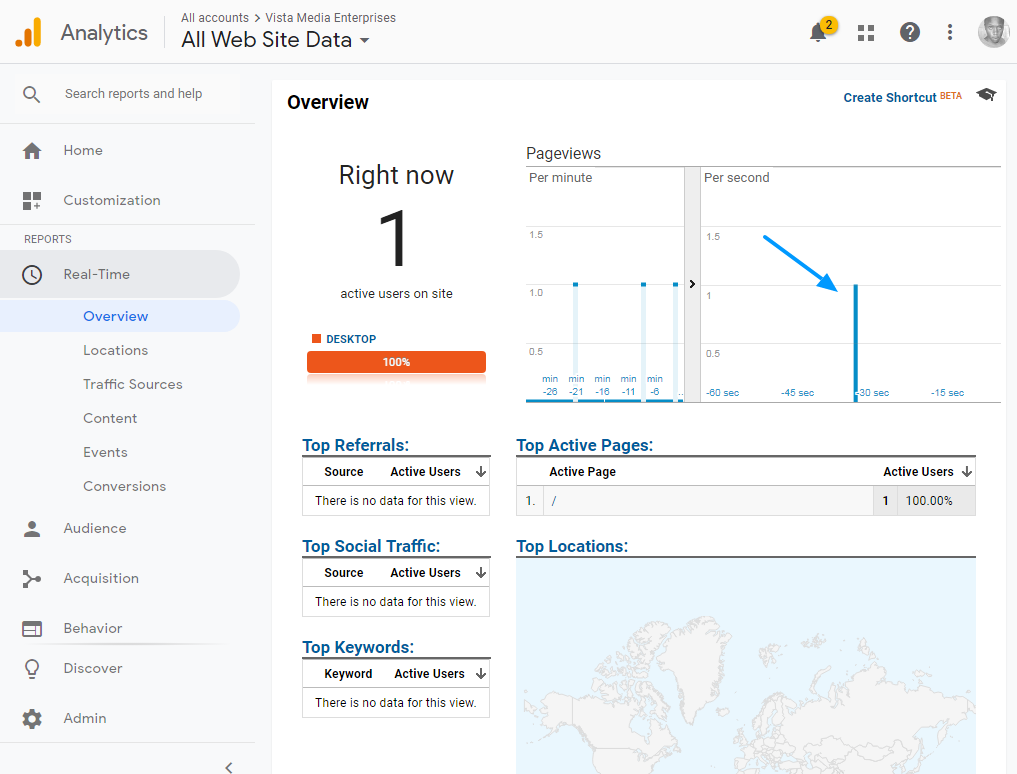Screen dimensions: 1017x774
Task: Open the three-dot more options menu
Action: (950, 32)
